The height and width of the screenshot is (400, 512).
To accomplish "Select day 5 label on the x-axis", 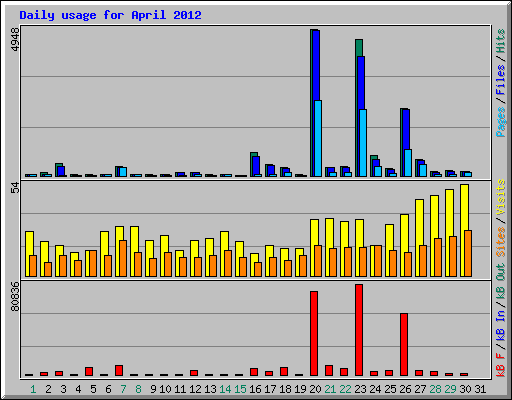I will tap(93, 389).
